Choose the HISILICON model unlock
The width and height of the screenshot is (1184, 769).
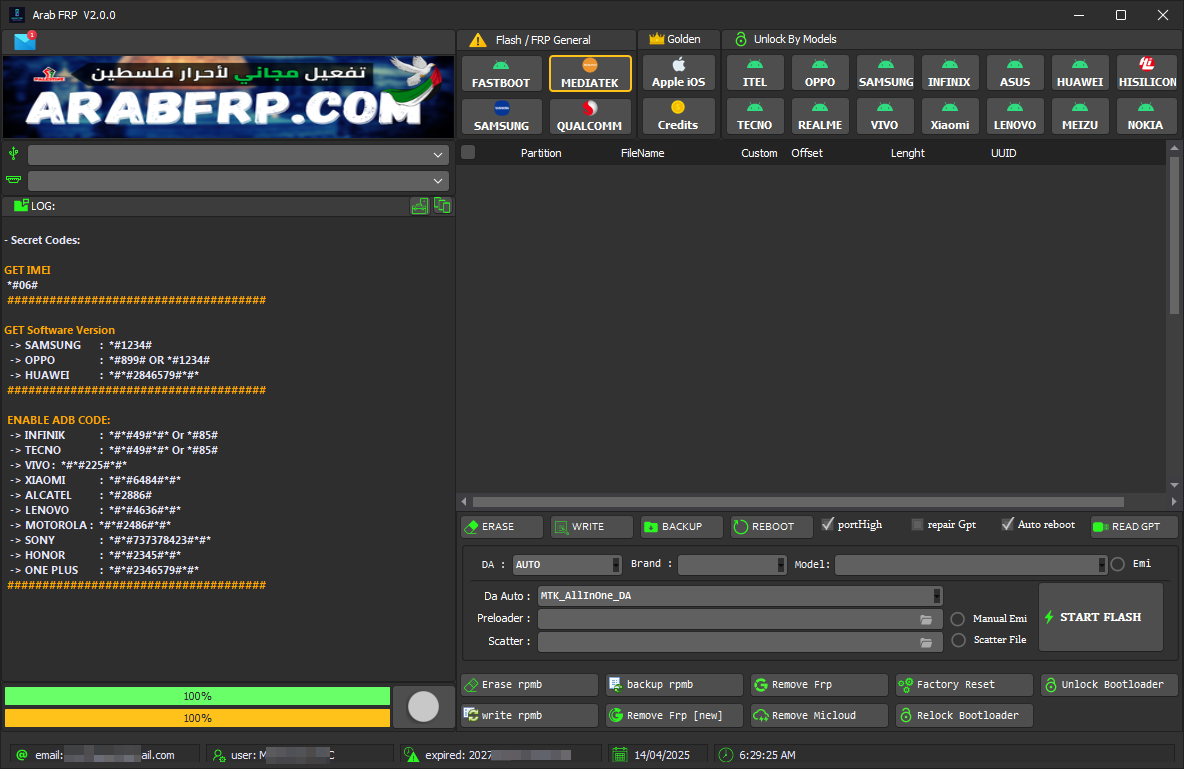click(1146, 73)
